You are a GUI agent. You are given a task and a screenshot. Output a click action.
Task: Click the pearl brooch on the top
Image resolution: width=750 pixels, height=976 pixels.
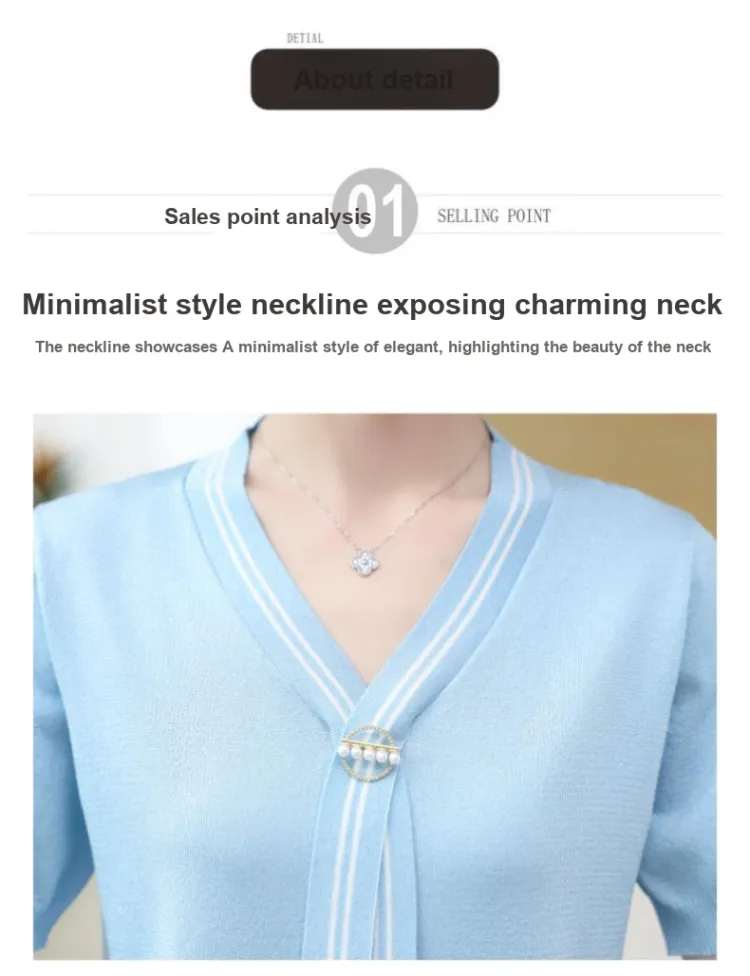pyautogui.click(x=370, y=753)
